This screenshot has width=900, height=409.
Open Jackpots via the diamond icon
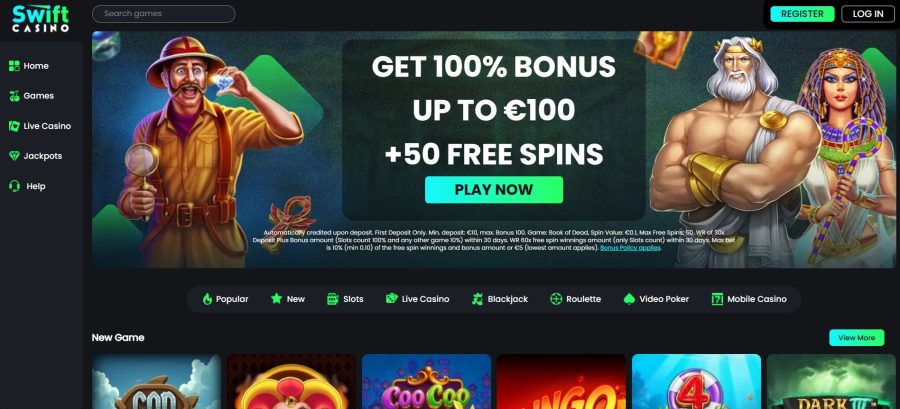click(14, 156)
